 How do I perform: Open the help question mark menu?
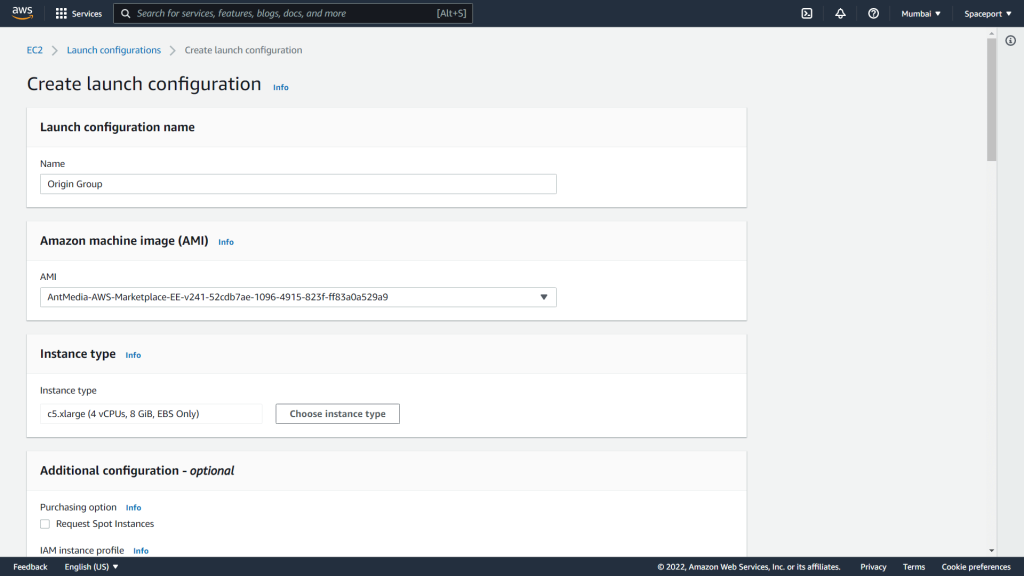click(873, 13)
